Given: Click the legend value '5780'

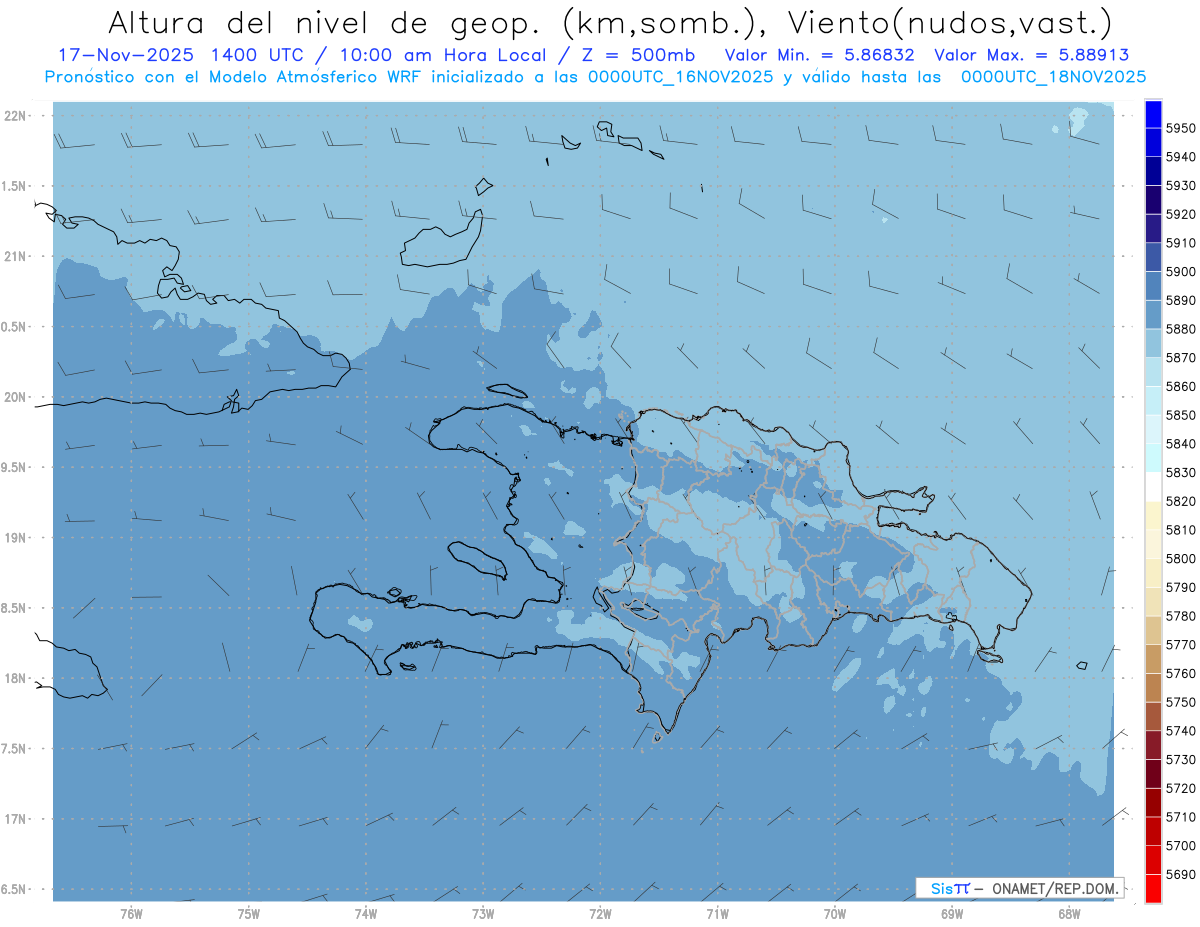Looking at the screenshot, I should click(1181, 616).
